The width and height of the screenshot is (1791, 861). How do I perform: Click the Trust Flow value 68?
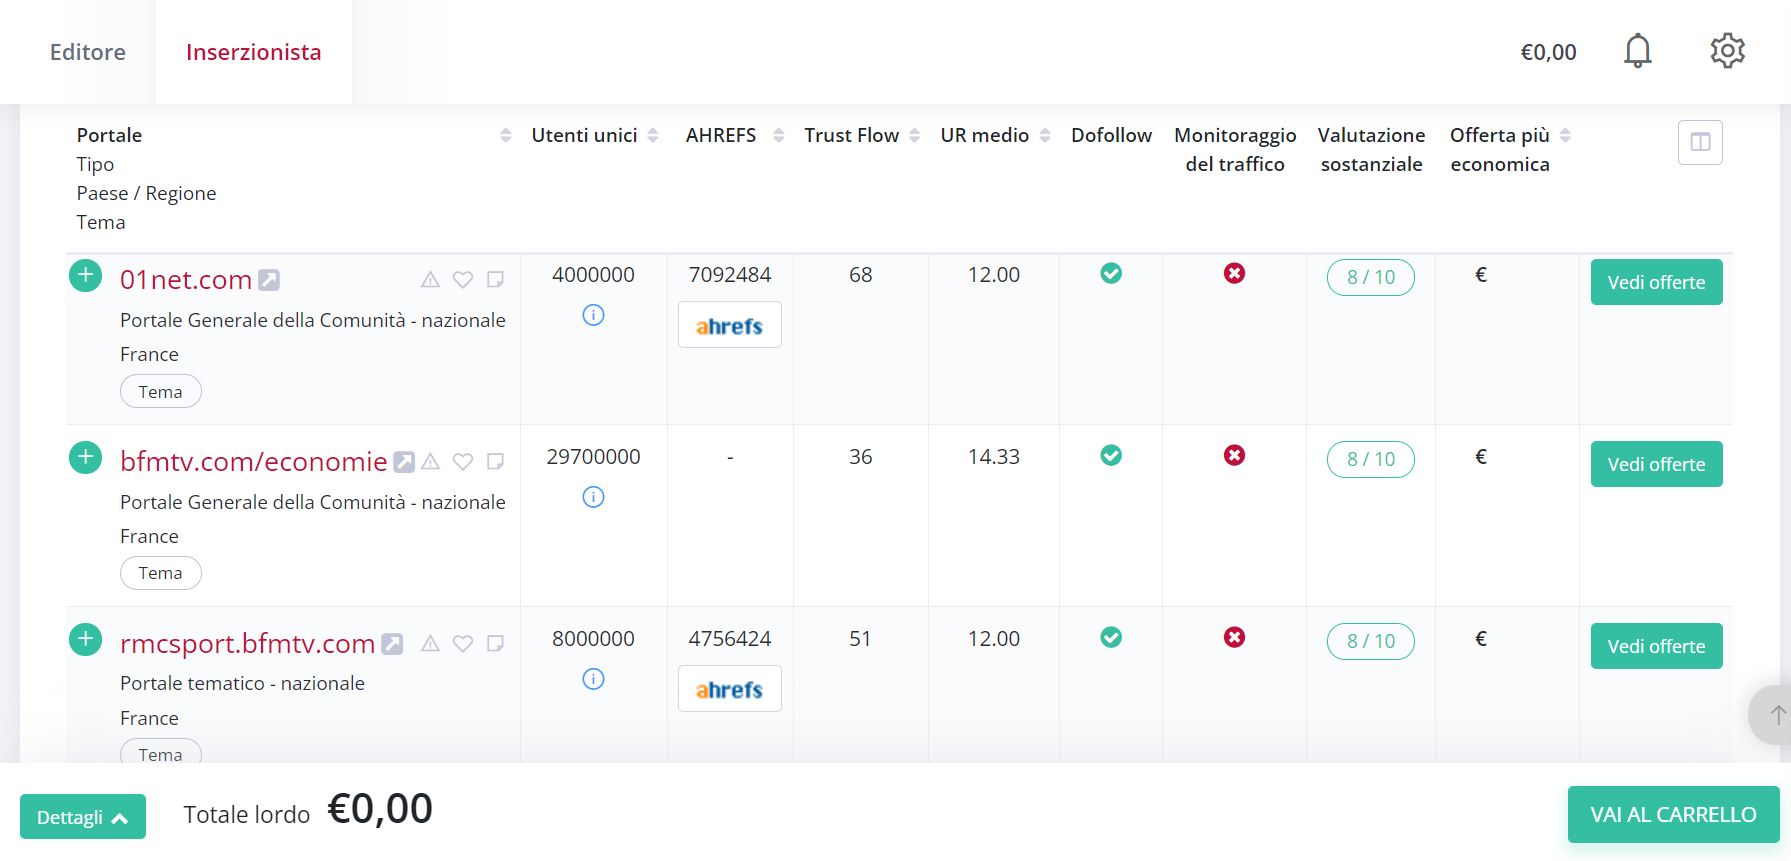tap(861, 275)
